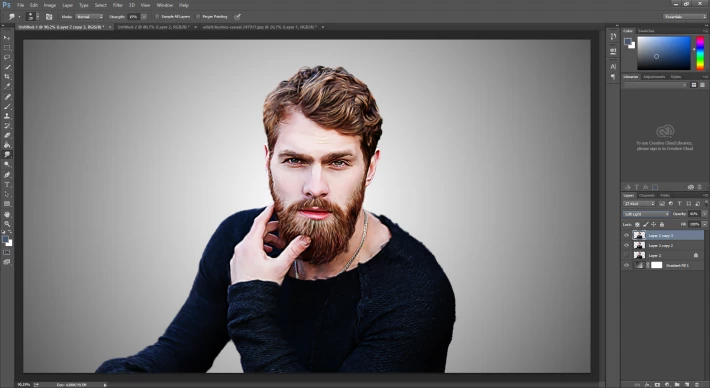710x388 pixels.
Task: Click the Strength value field
Action: (x=134, y=17)
